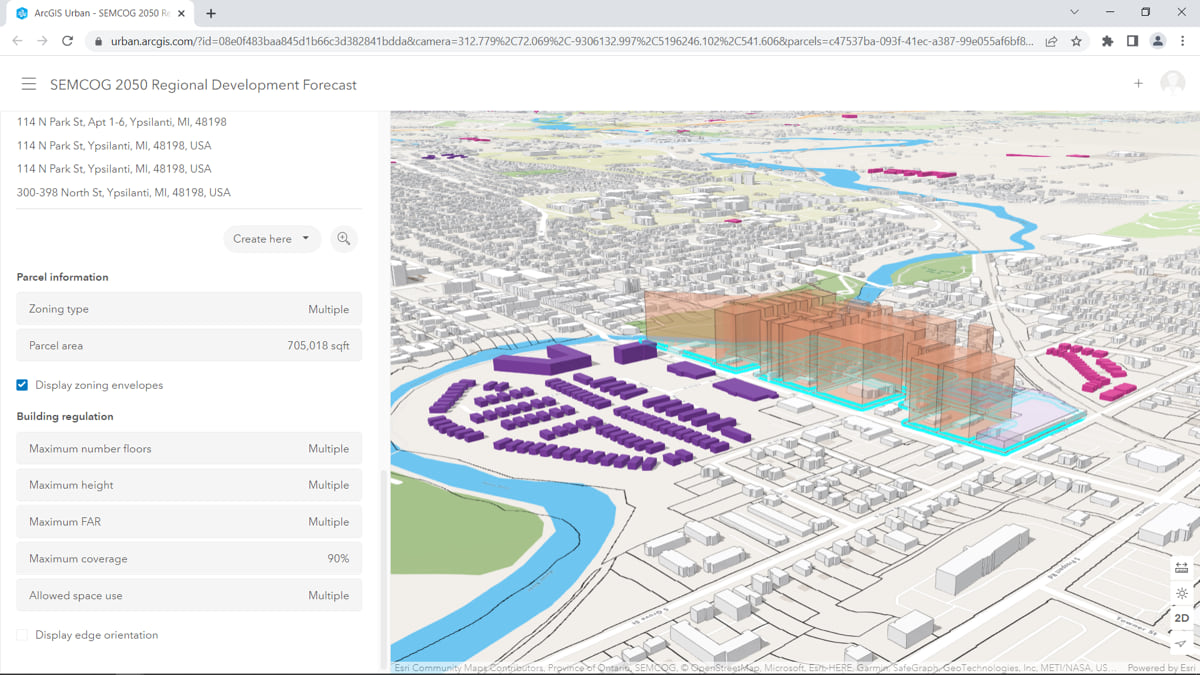Open the user profile avatar
This screenshot has width=1200, height=675.
coord(1172,84)
